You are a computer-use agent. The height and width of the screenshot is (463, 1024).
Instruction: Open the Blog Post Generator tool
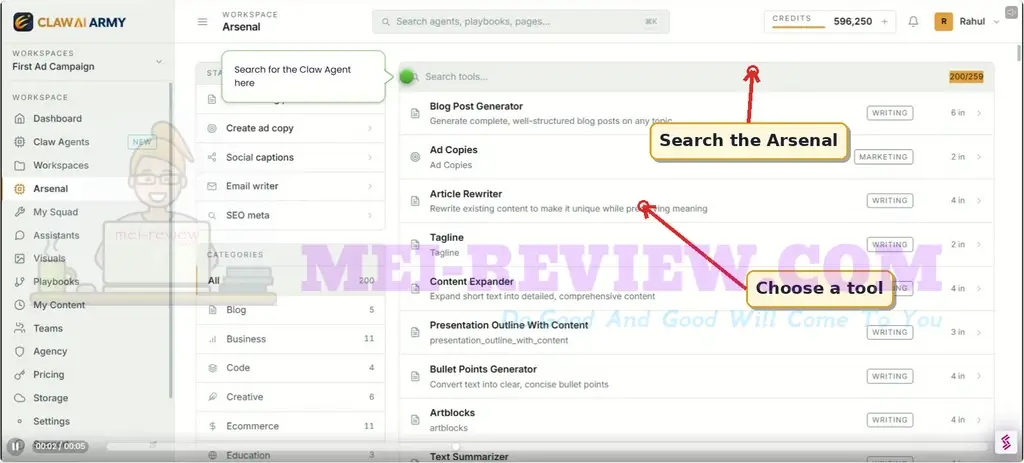click(x=696, y=113)
